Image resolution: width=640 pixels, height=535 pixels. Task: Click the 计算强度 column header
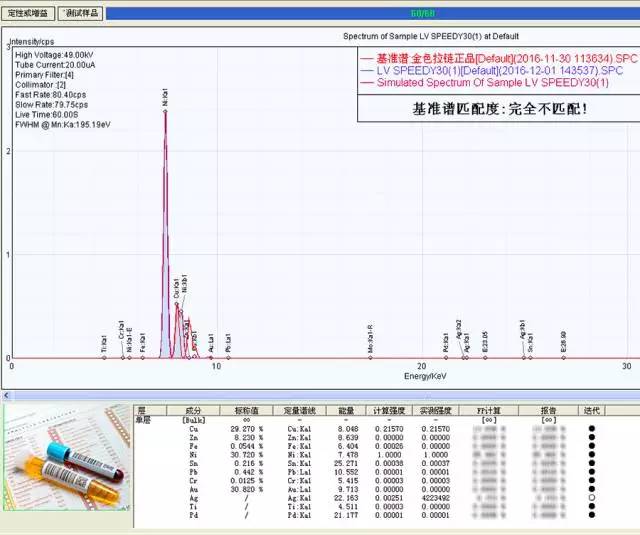(x=389, y=410)
